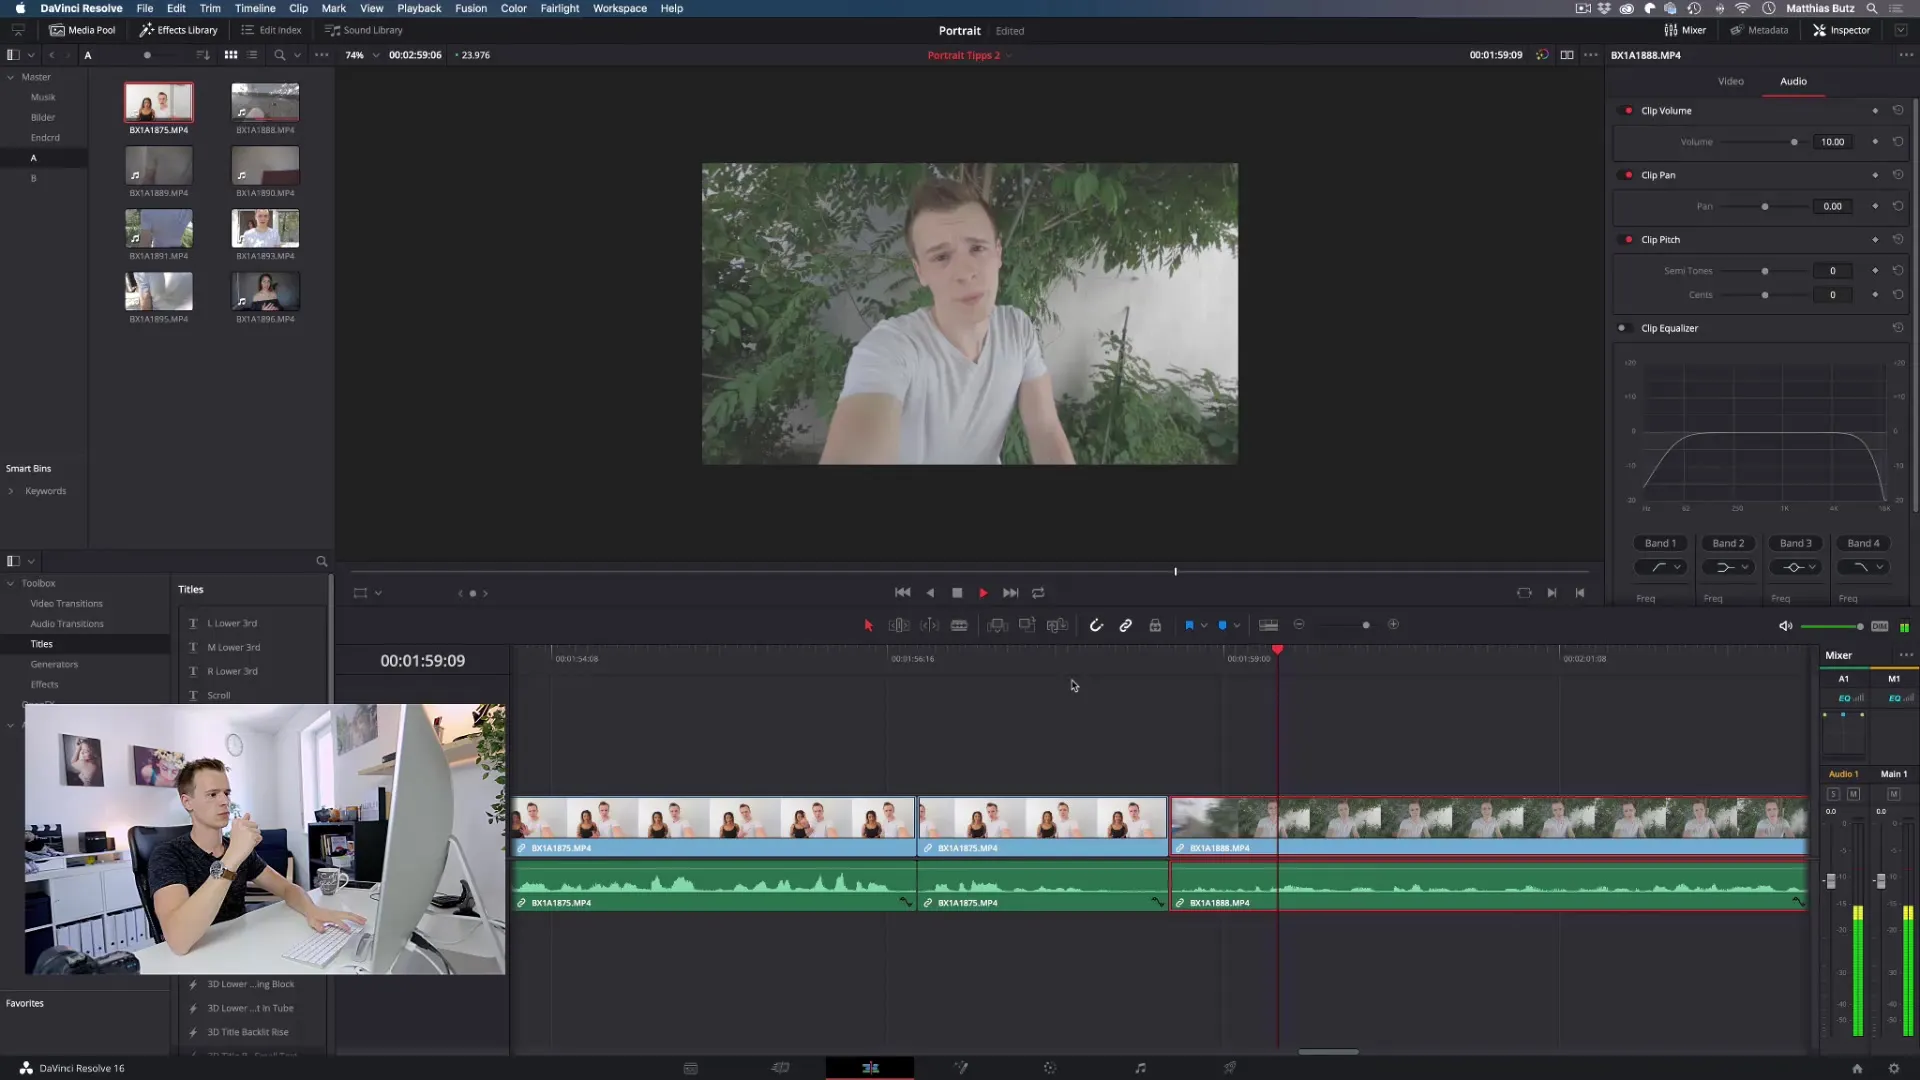Adjust the Pan slider in Inspector
The image size is (1920, 1080).
point(1765,207)
